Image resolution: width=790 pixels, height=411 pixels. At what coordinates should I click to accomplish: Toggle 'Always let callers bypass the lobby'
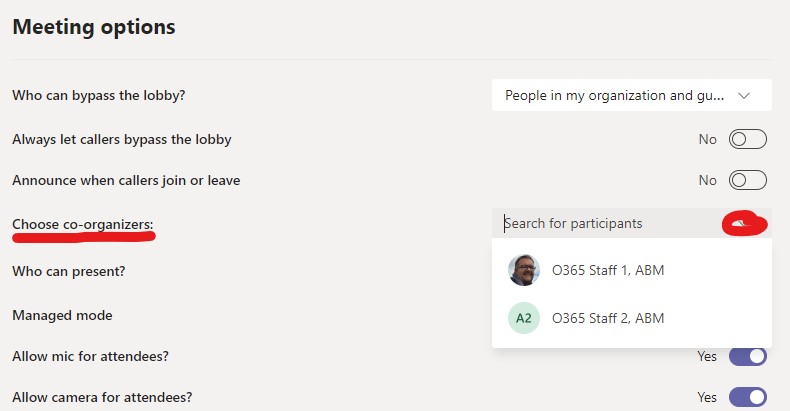[747, 139]
